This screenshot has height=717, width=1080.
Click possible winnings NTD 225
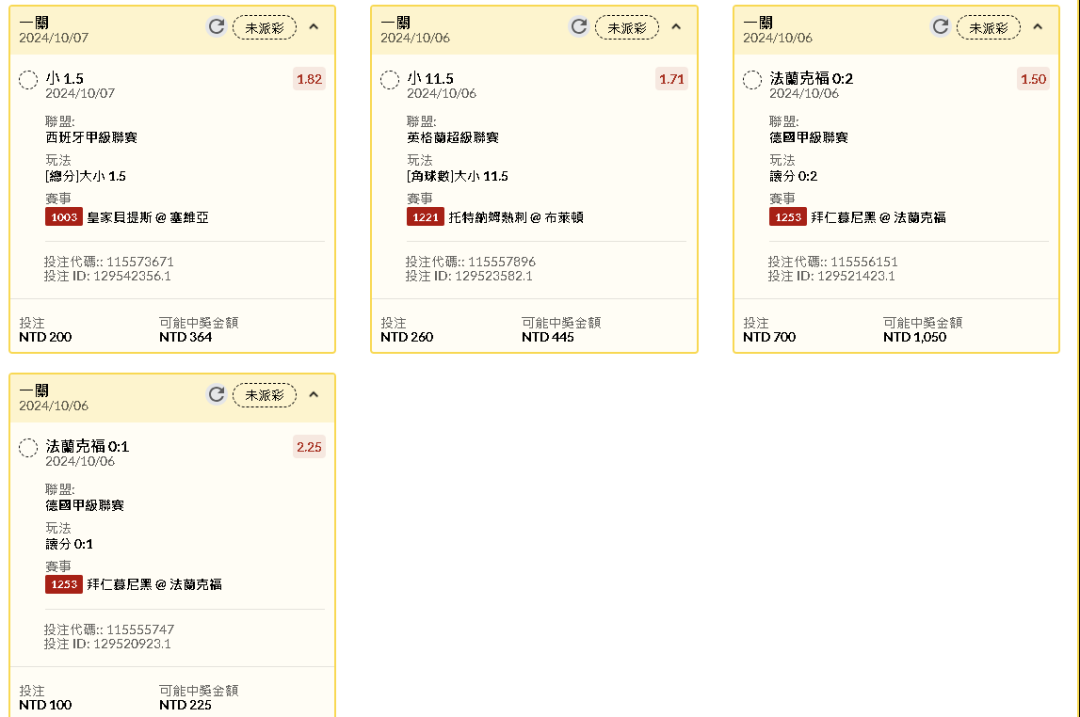pos(185,705)
